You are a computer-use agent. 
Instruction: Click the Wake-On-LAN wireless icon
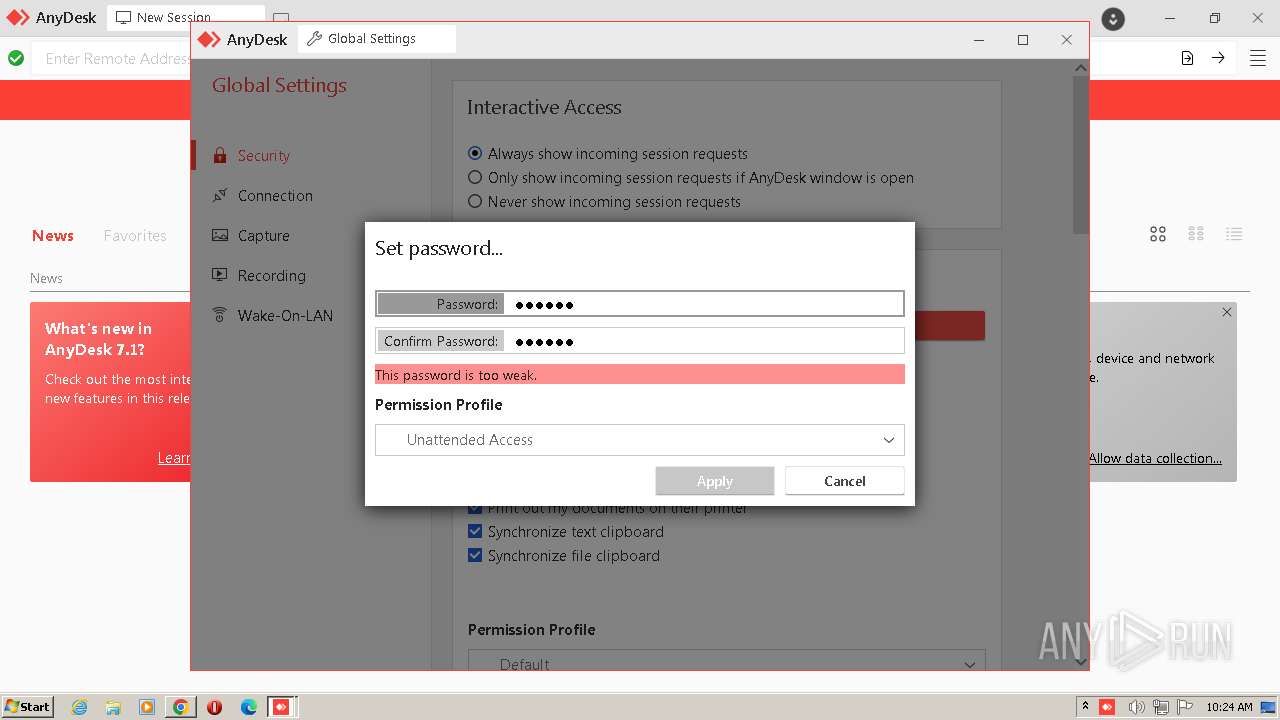219,315
